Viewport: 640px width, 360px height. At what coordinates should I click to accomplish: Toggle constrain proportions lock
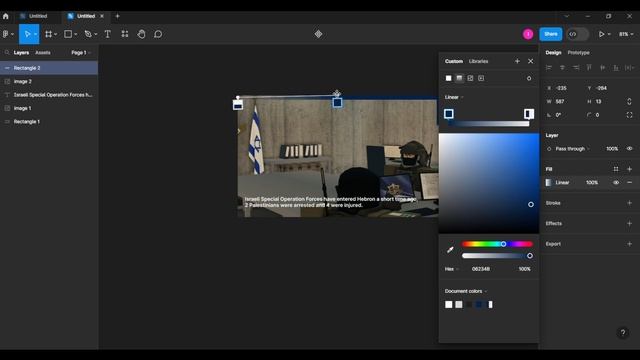tap(629, 101)
